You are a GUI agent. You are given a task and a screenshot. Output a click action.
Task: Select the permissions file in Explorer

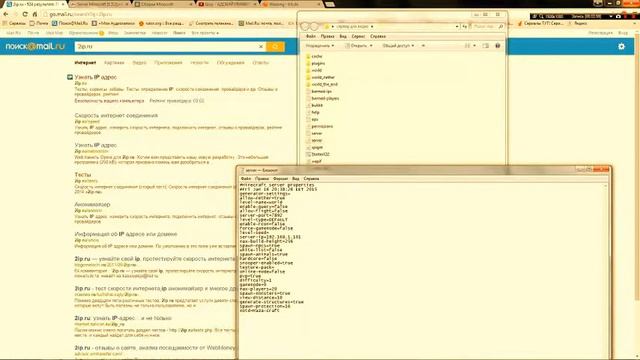click(319, 127)
